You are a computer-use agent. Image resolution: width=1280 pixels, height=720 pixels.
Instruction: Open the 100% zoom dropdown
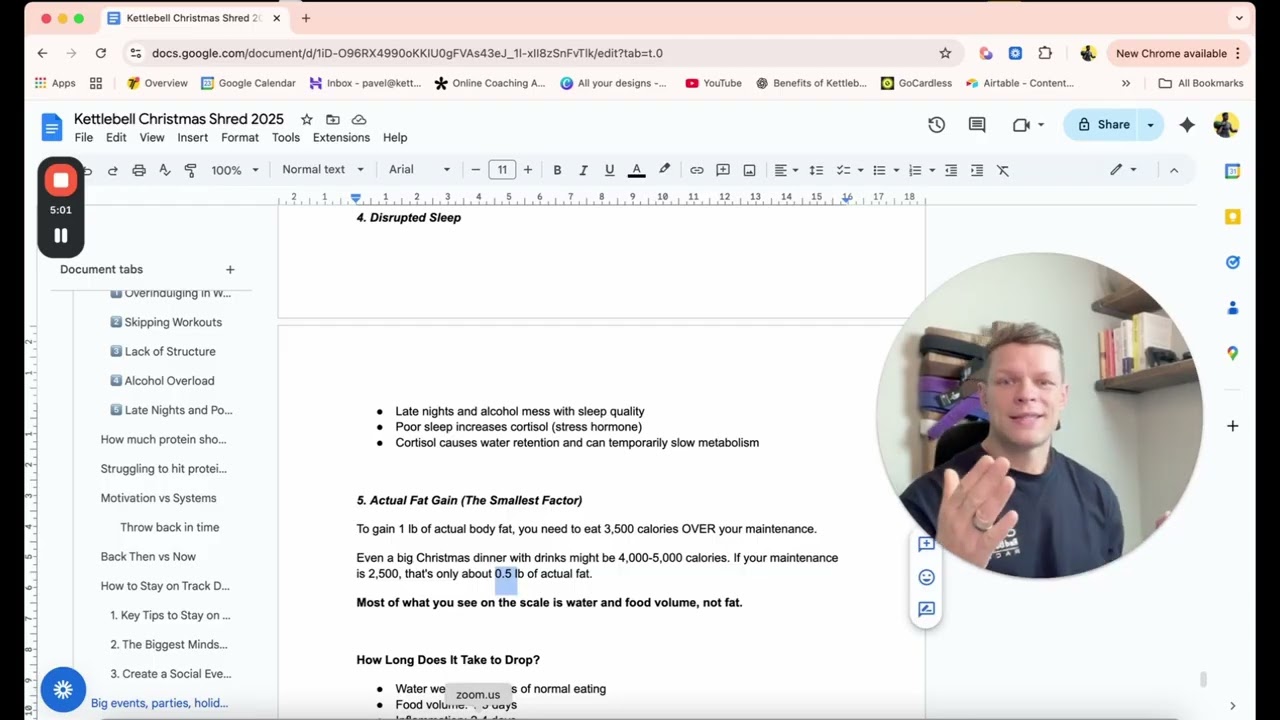234,170
